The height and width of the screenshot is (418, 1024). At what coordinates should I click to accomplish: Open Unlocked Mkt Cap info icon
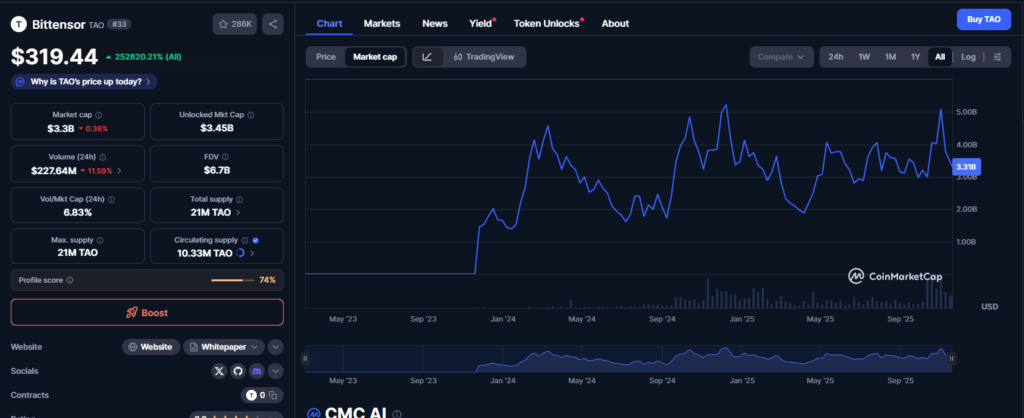click(251, 114)
